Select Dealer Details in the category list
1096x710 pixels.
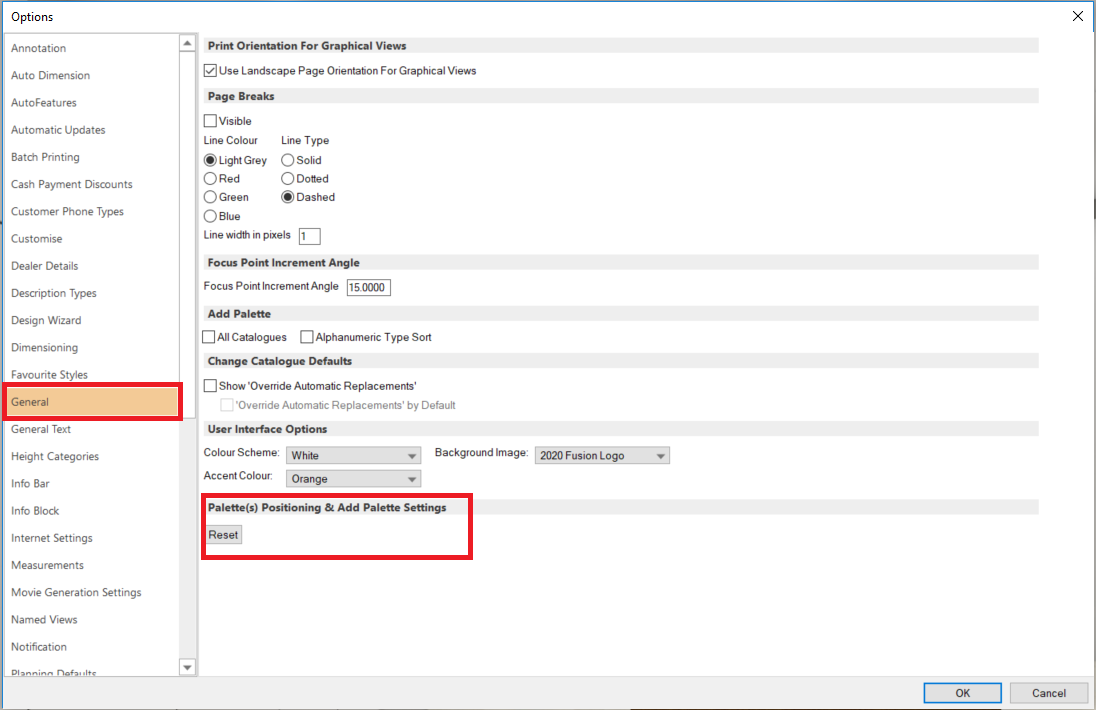45,266
